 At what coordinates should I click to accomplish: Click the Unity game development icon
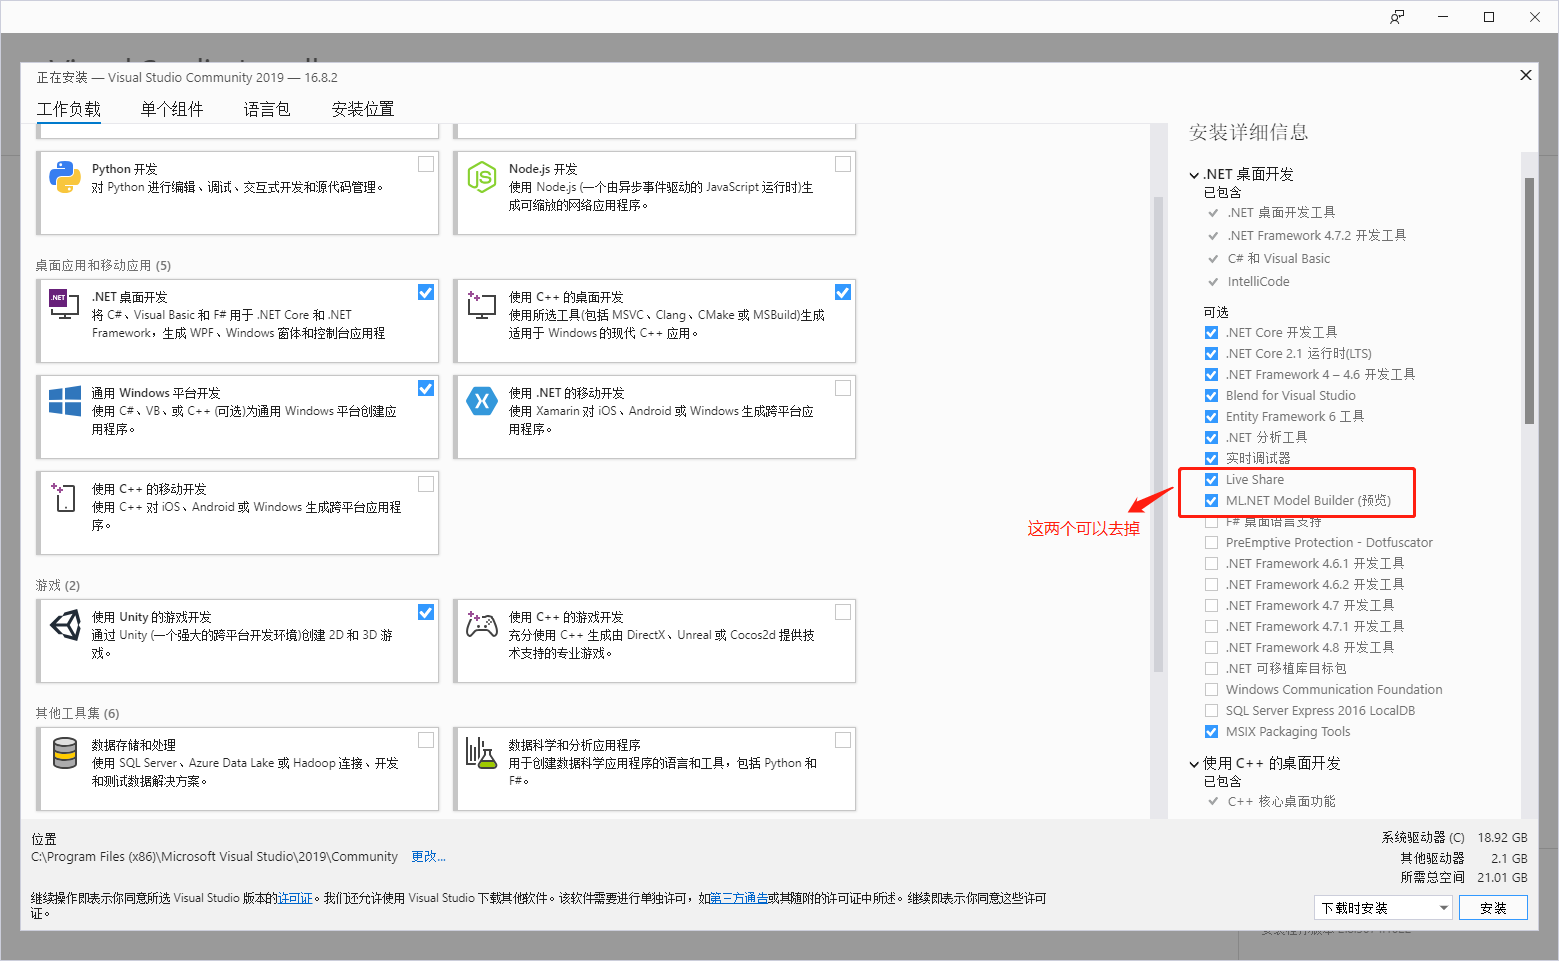64,626
